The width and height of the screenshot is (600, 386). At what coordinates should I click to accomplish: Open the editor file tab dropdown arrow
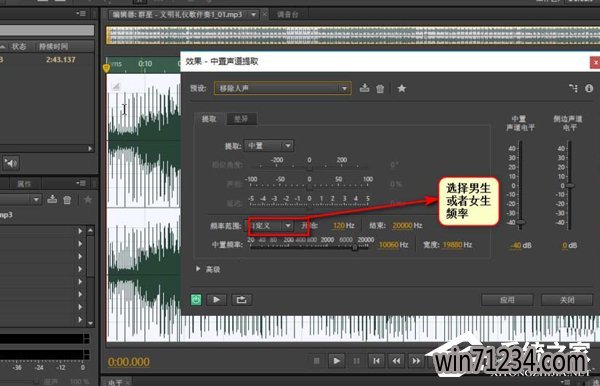point(253,15)
